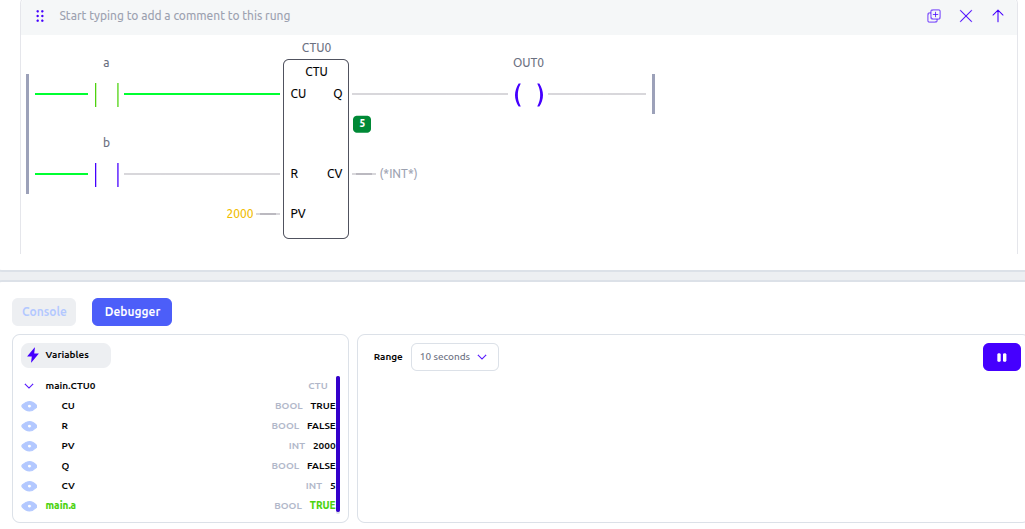
Task: Toggle eye visibility for main.a variable
Action: [29, 505]
